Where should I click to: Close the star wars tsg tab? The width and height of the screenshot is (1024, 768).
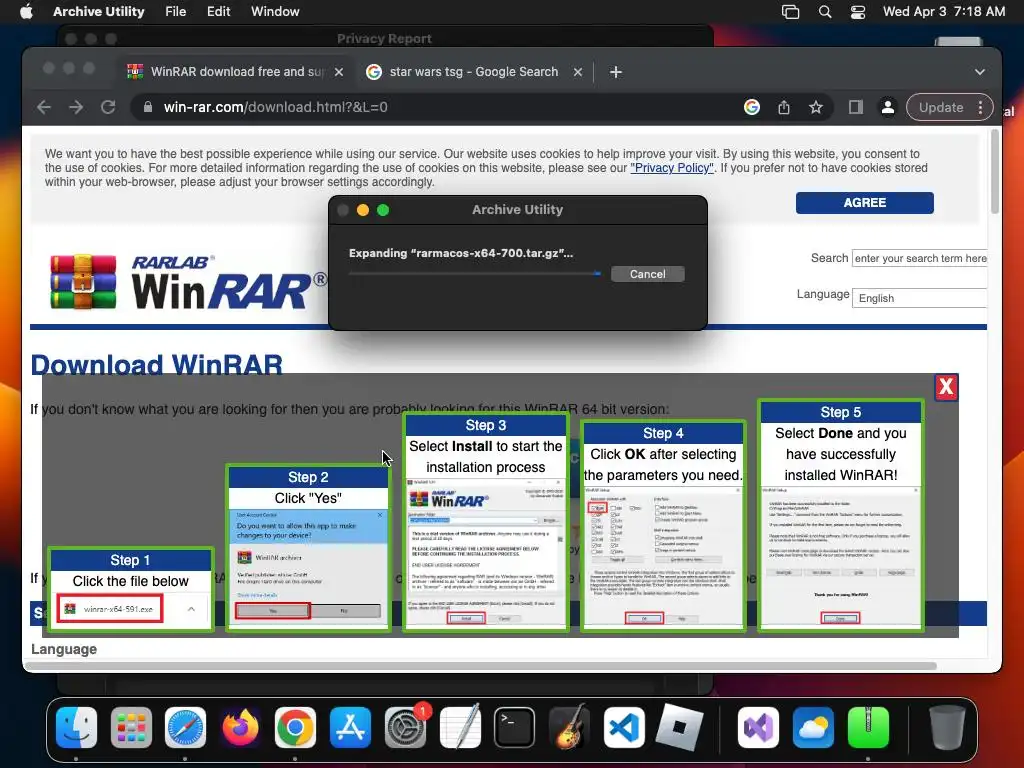(x=578, y=72)
